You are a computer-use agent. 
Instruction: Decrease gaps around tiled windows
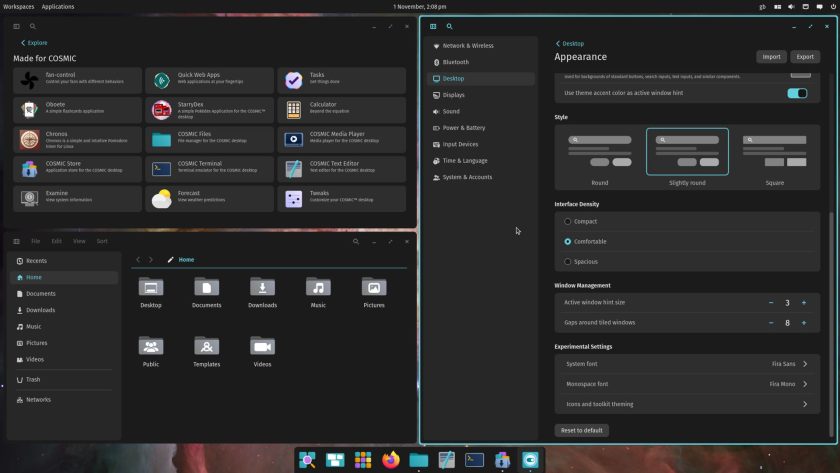click(x=771, y=323)
